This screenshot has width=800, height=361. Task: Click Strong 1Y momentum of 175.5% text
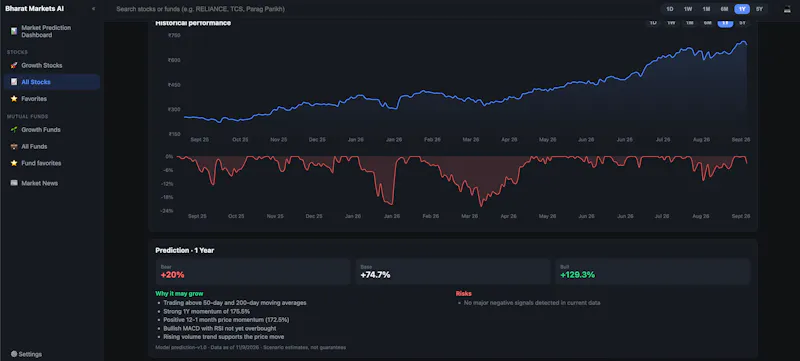207,311
